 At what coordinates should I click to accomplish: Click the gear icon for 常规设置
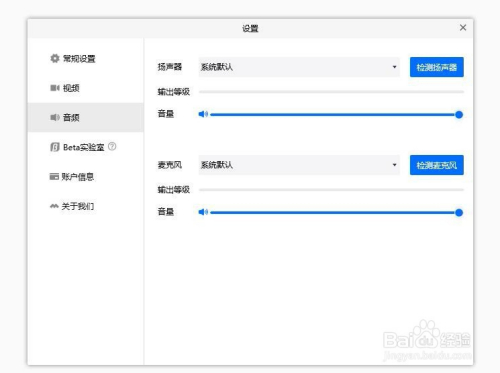[x=55, y=58]
